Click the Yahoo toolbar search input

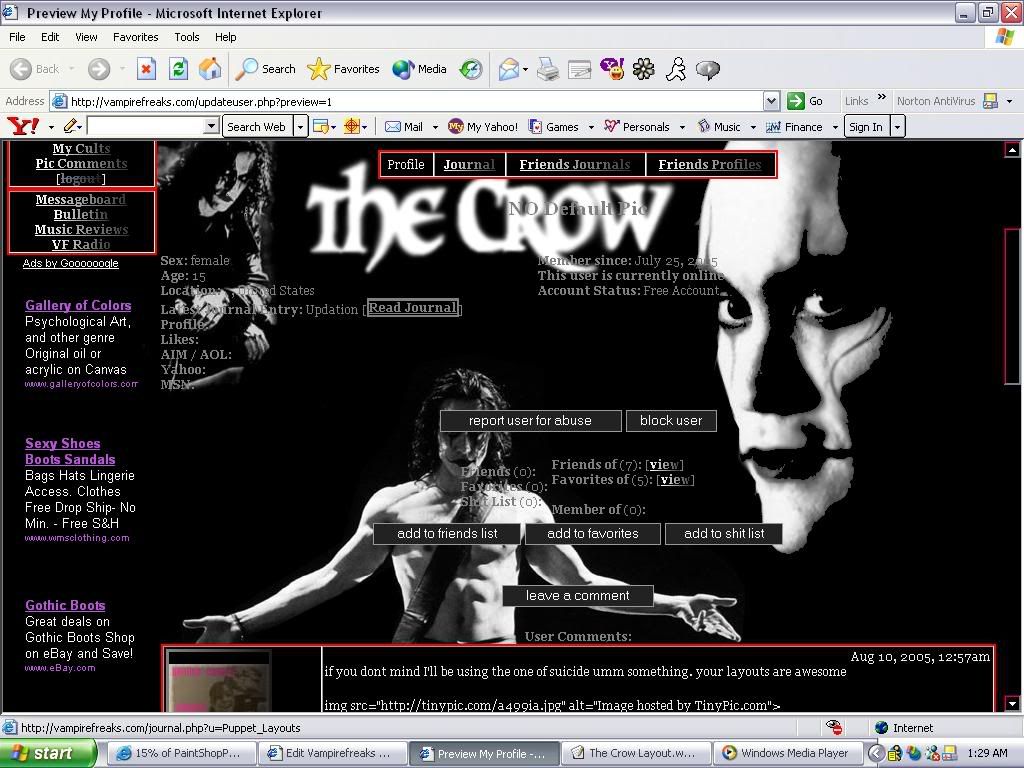[x=146, y=126]
